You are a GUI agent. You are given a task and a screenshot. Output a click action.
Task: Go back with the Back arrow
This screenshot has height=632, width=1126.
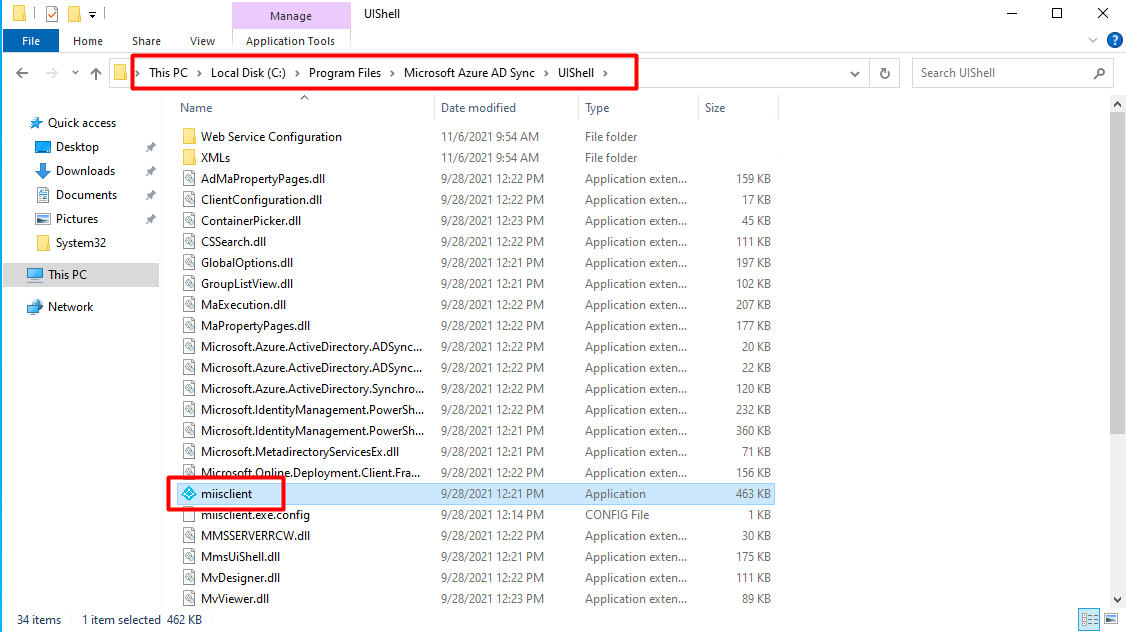click(22, 73)
